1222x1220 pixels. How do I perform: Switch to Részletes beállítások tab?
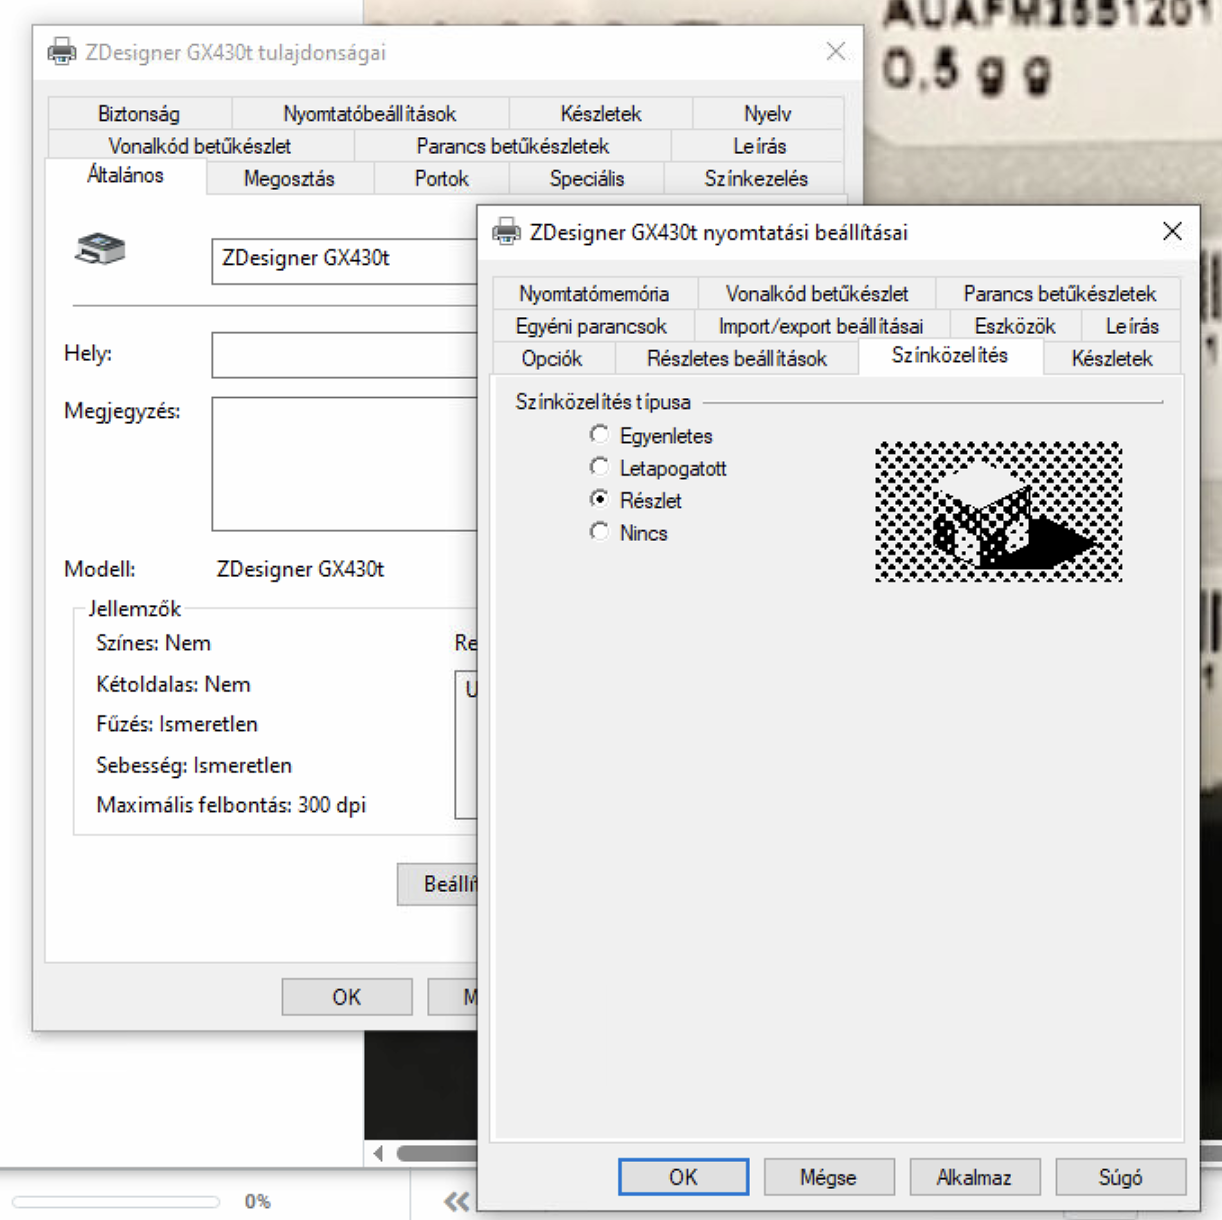(736, 359)
